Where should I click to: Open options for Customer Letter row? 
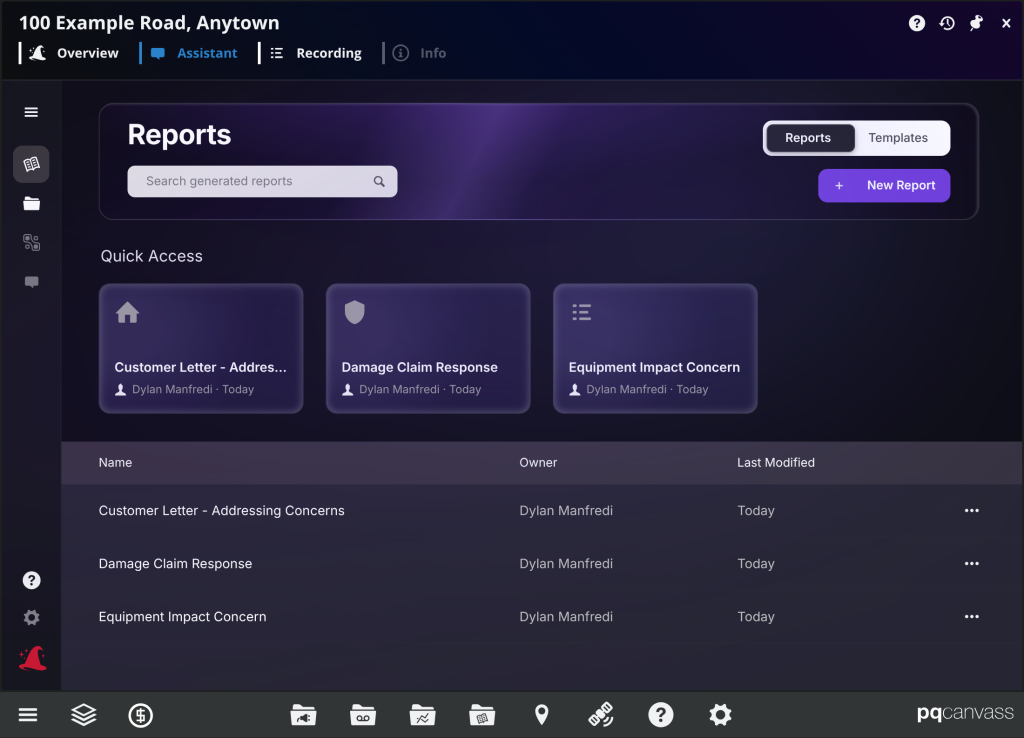(x=972, y=511)
